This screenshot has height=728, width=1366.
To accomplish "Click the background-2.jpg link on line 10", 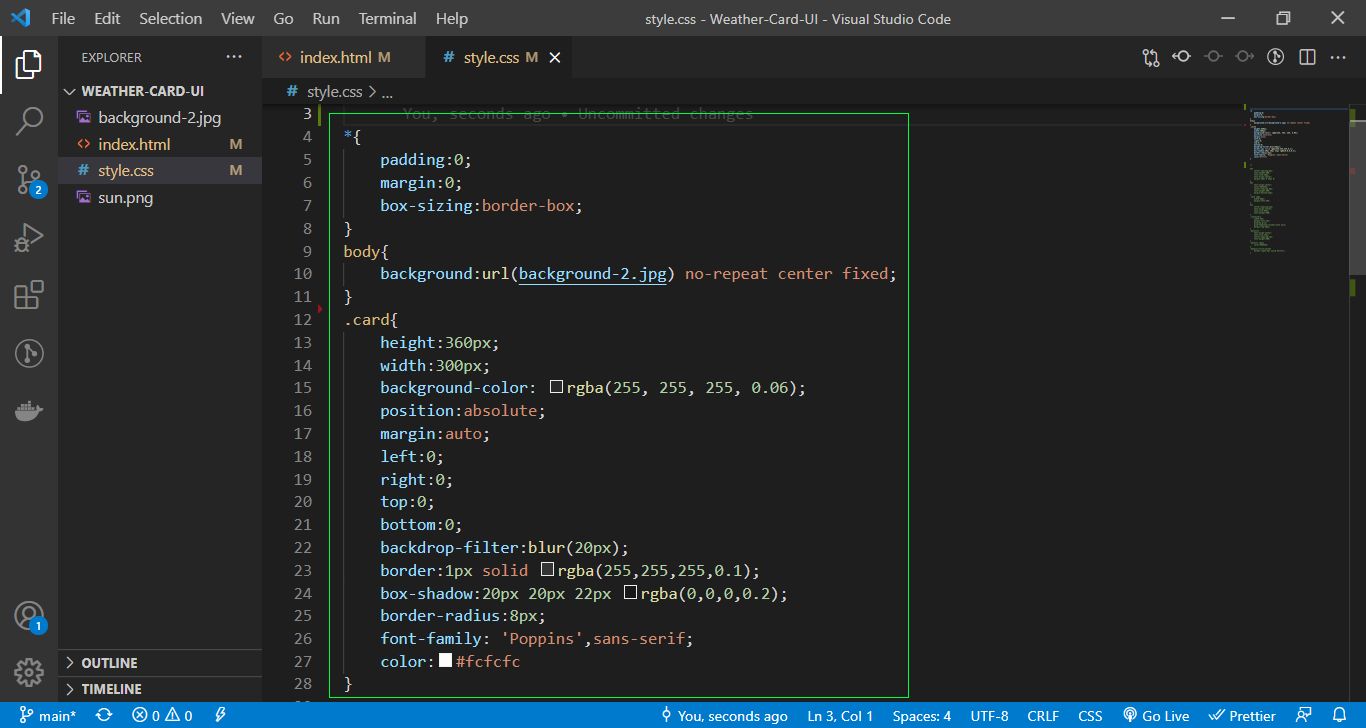I will (593, 273).
